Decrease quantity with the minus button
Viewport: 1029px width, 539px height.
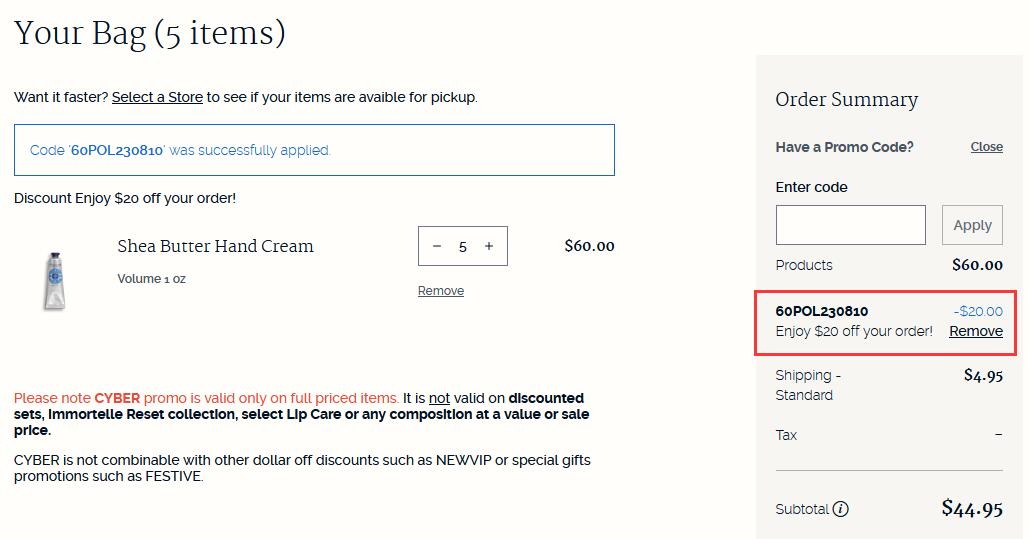click(x=437, y=246)
